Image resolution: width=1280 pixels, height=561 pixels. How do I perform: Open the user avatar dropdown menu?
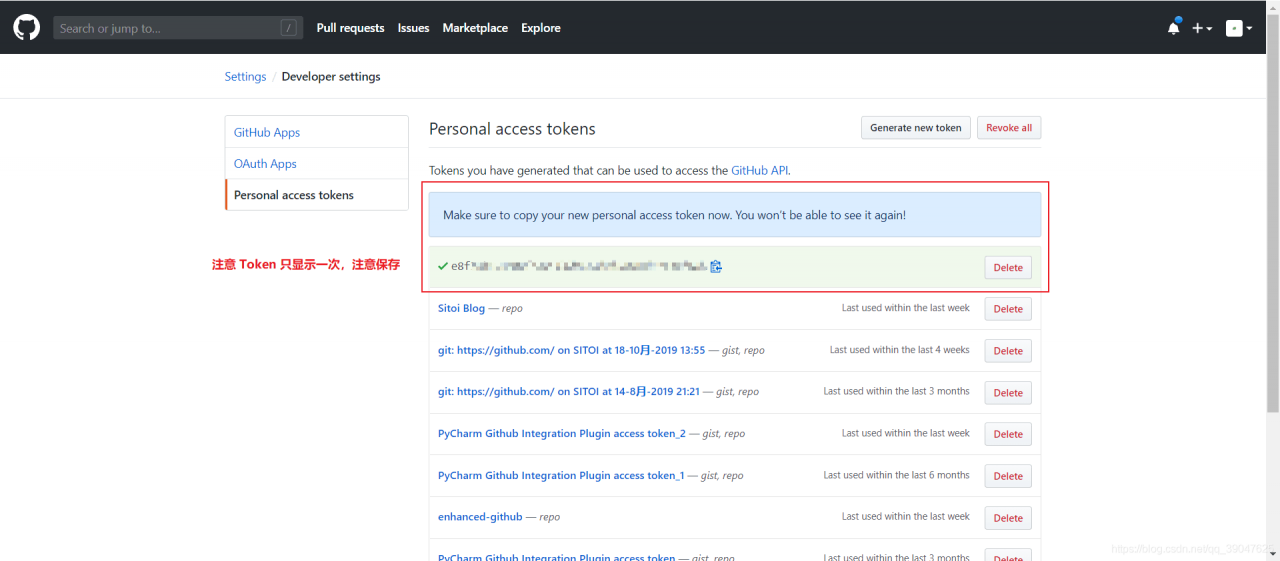point(1238,28)
